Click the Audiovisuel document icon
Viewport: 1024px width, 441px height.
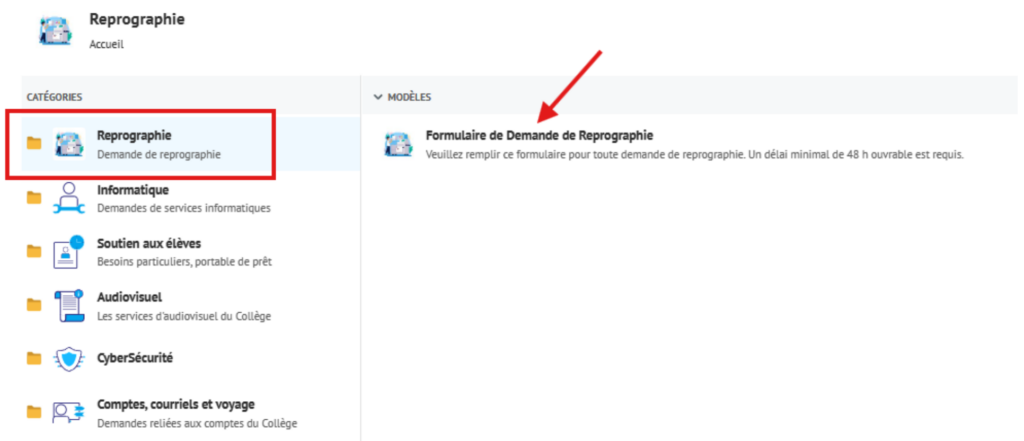69,305
